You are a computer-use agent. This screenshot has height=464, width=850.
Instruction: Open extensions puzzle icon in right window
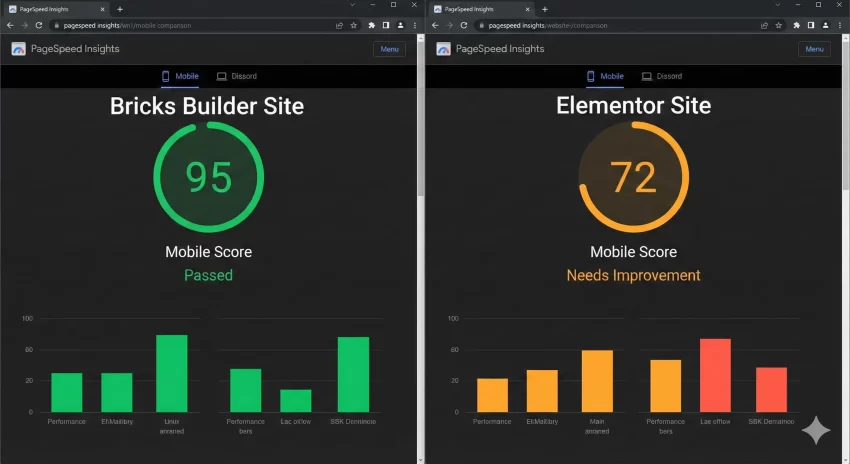point(796,25)
